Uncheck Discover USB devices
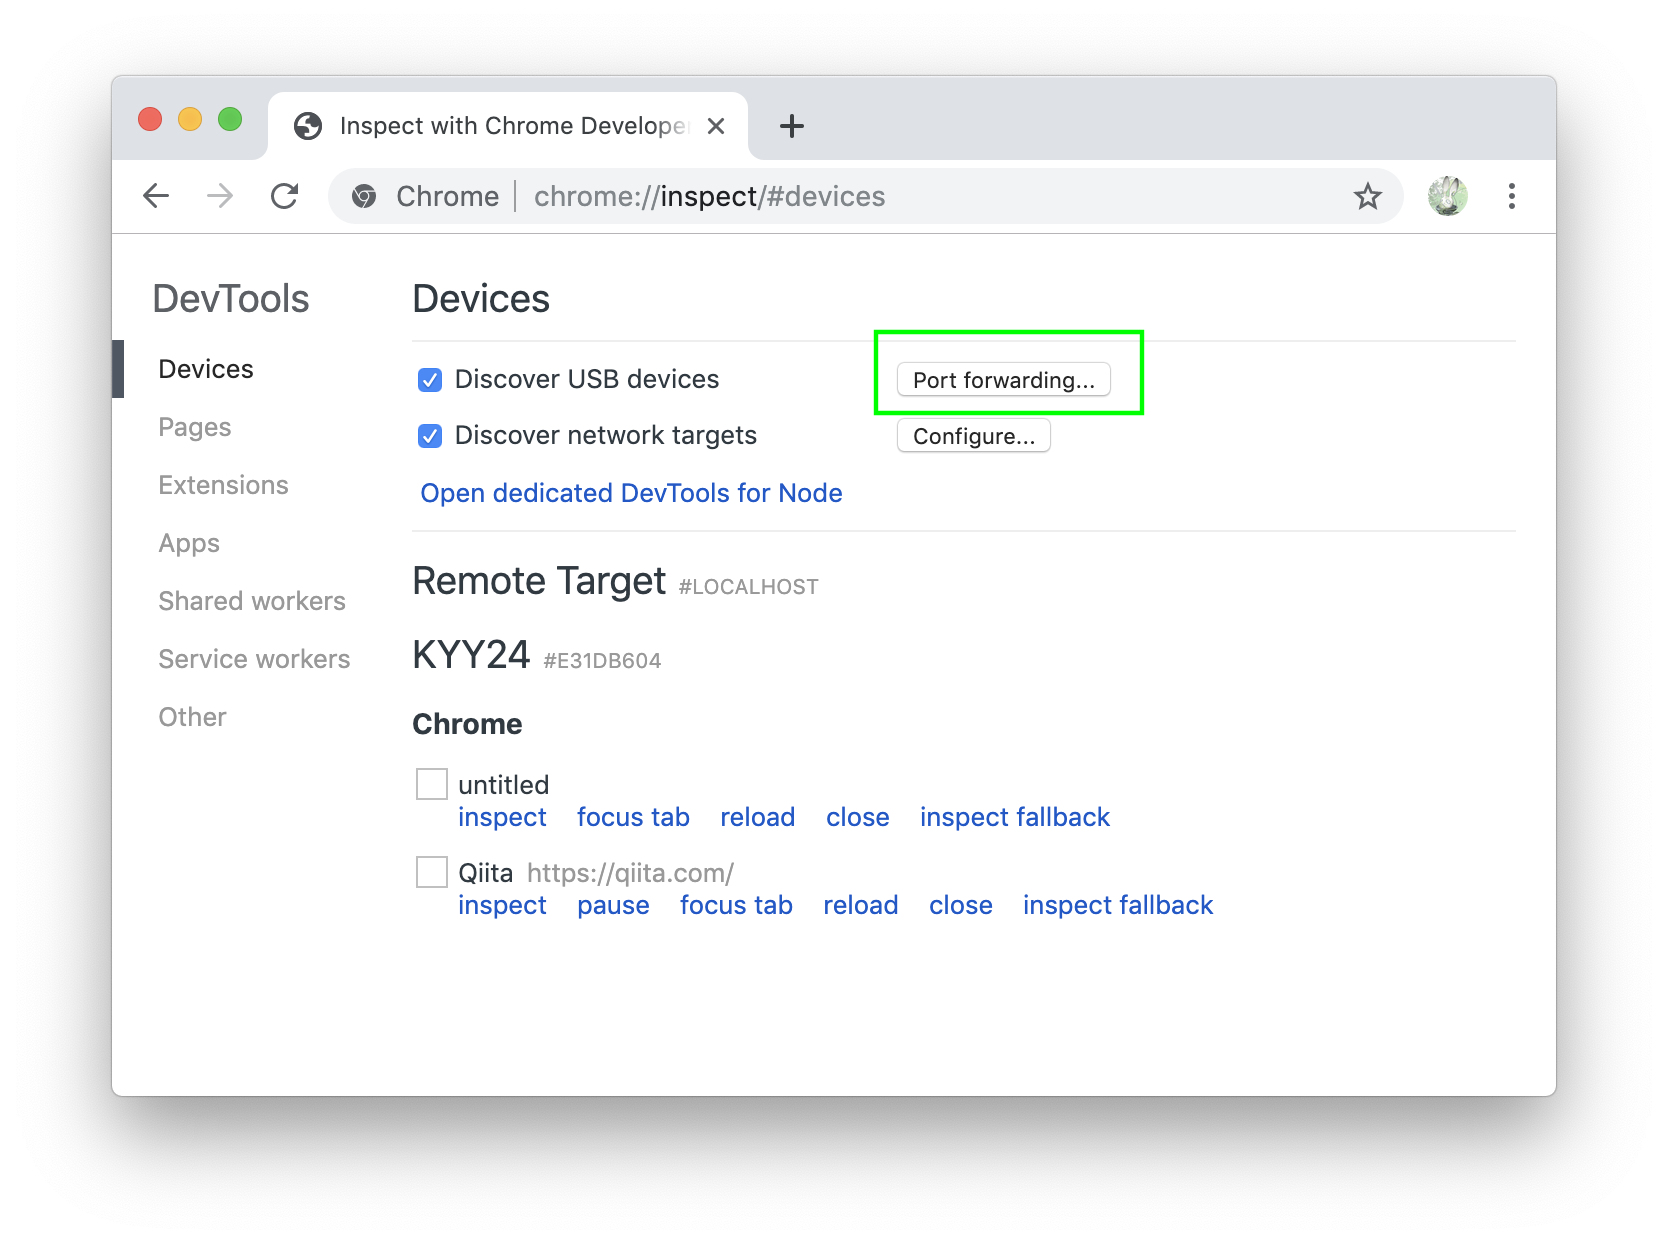Image resolution: width=1668 pixels, height=1244 pixels. click(430, 380)
